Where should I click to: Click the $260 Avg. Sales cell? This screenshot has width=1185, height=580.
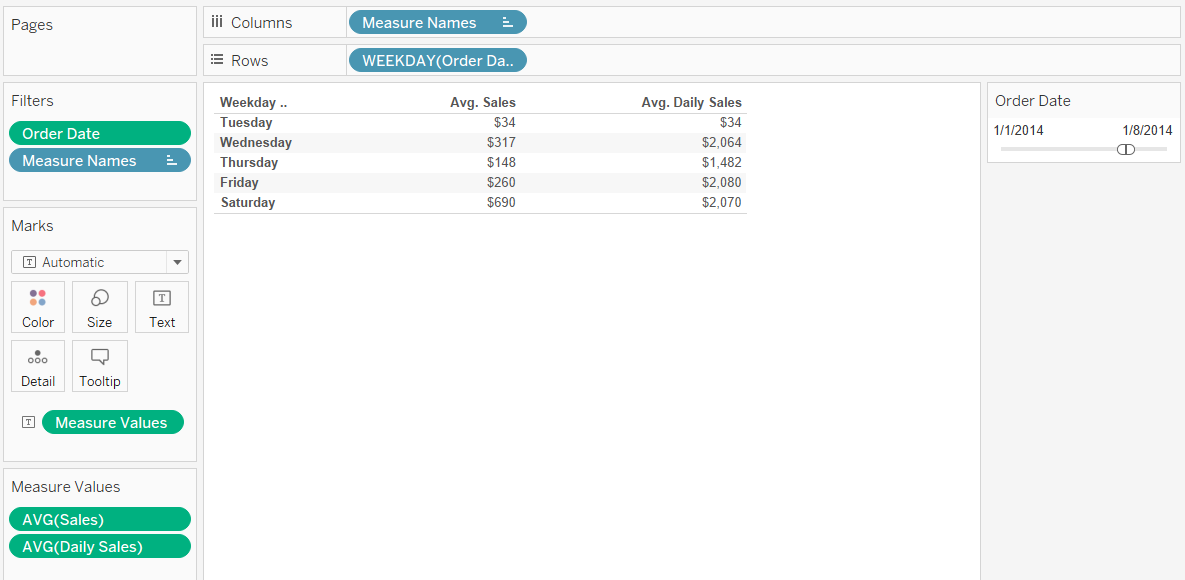coord(501,182)
